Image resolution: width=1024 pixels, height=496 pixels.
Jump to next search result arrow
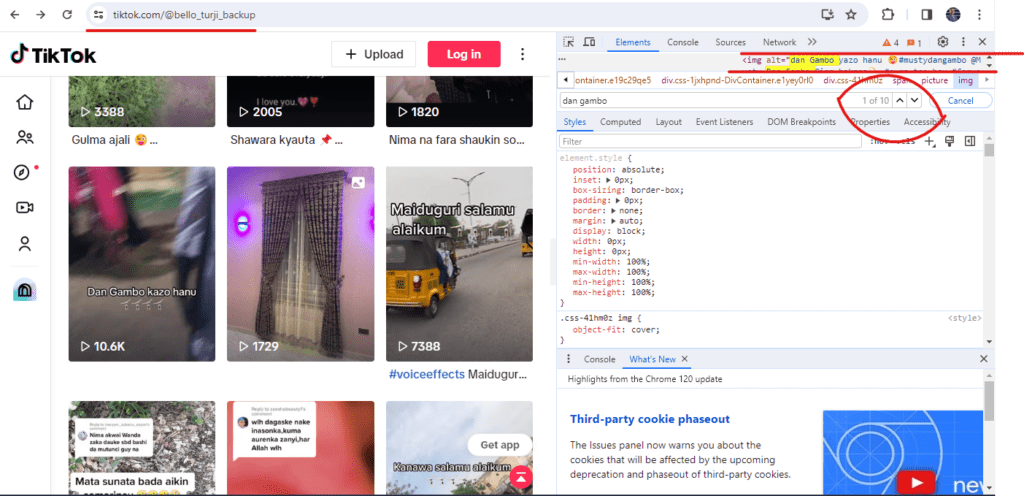click(914, 101)
